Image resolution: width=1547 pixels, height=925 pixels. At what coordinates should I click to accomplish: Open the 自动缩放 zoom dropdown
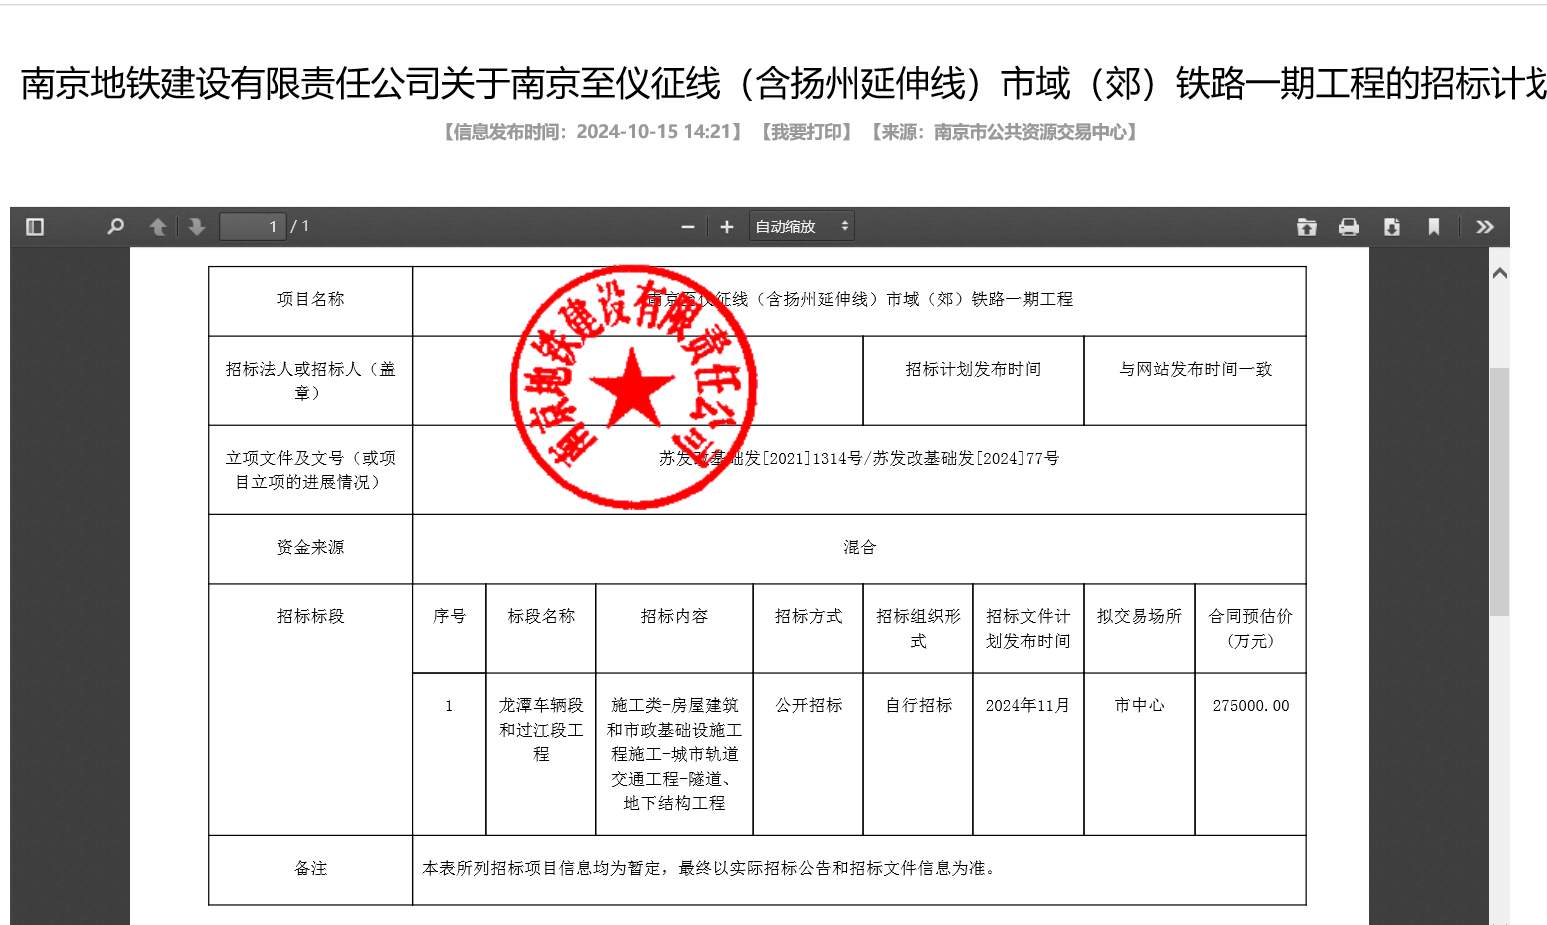(x=802, y=227)
